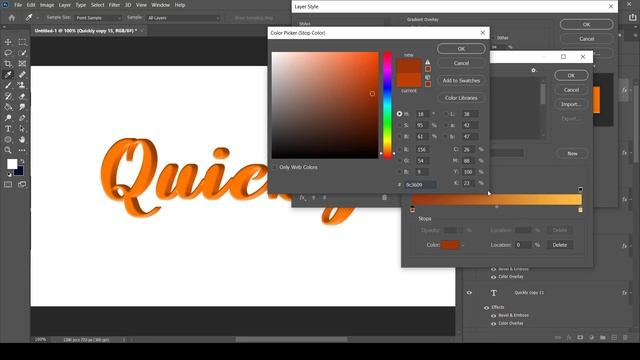Select the right yellow color stop on gradient bar
Screen dimensions: 640x360
[580, 210]
